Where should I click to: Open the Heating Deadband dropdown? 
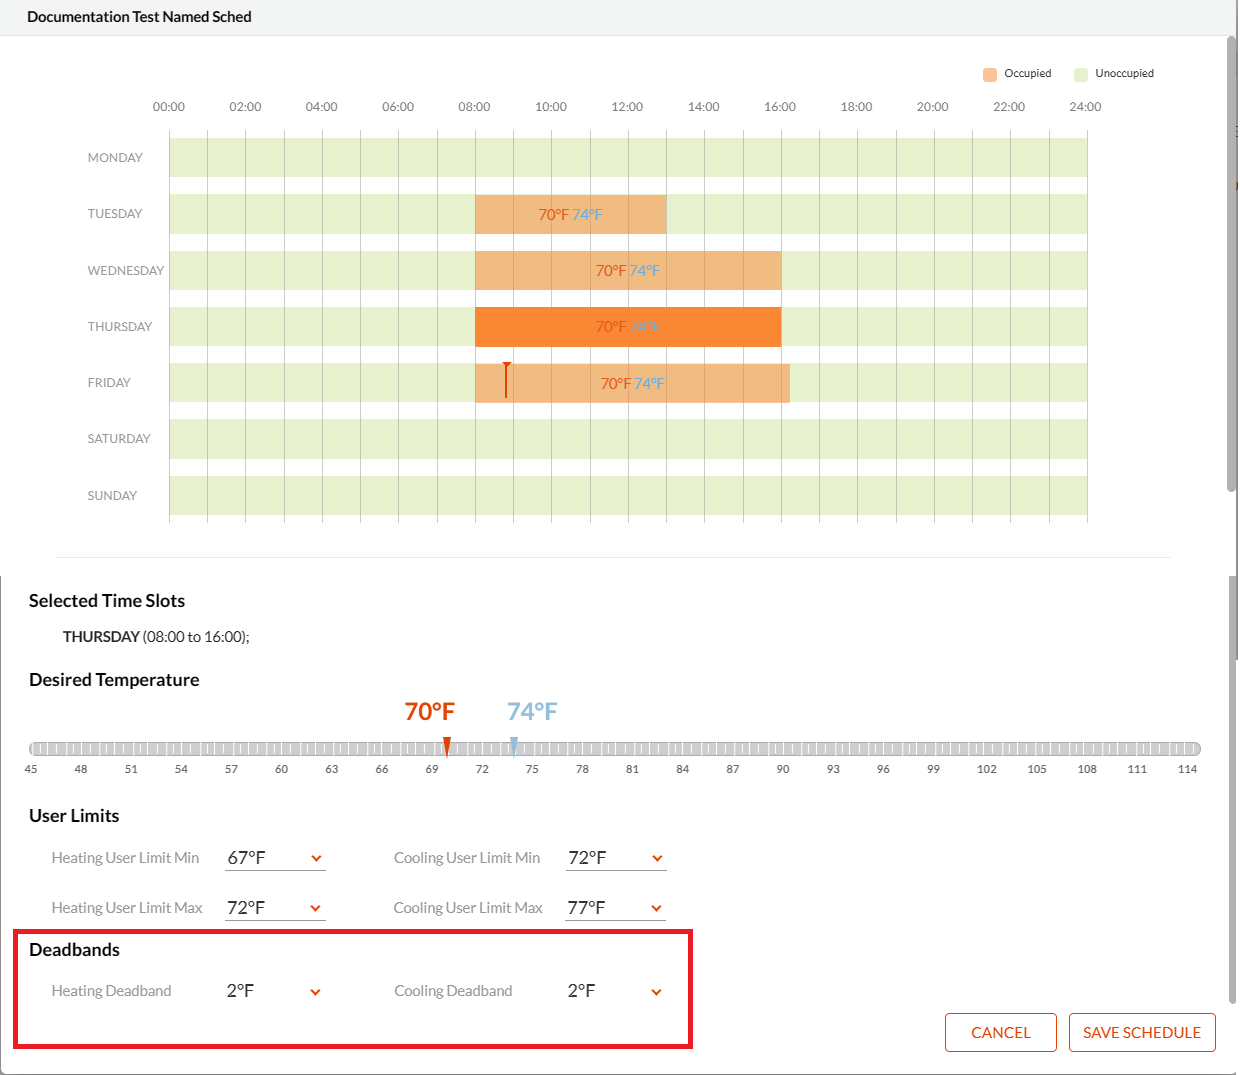[x=316, y=991]
